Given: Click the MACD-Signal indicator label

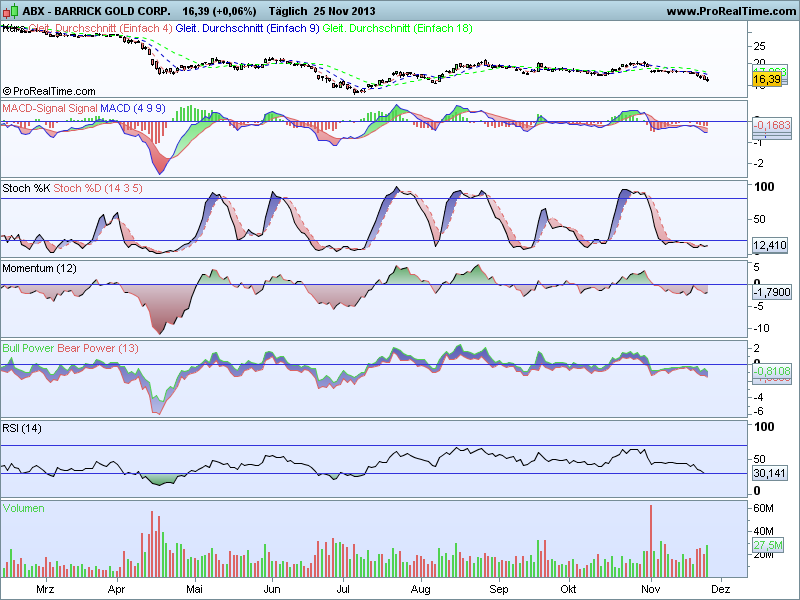Looking at the screenshot, I should [x=50, y=108].
